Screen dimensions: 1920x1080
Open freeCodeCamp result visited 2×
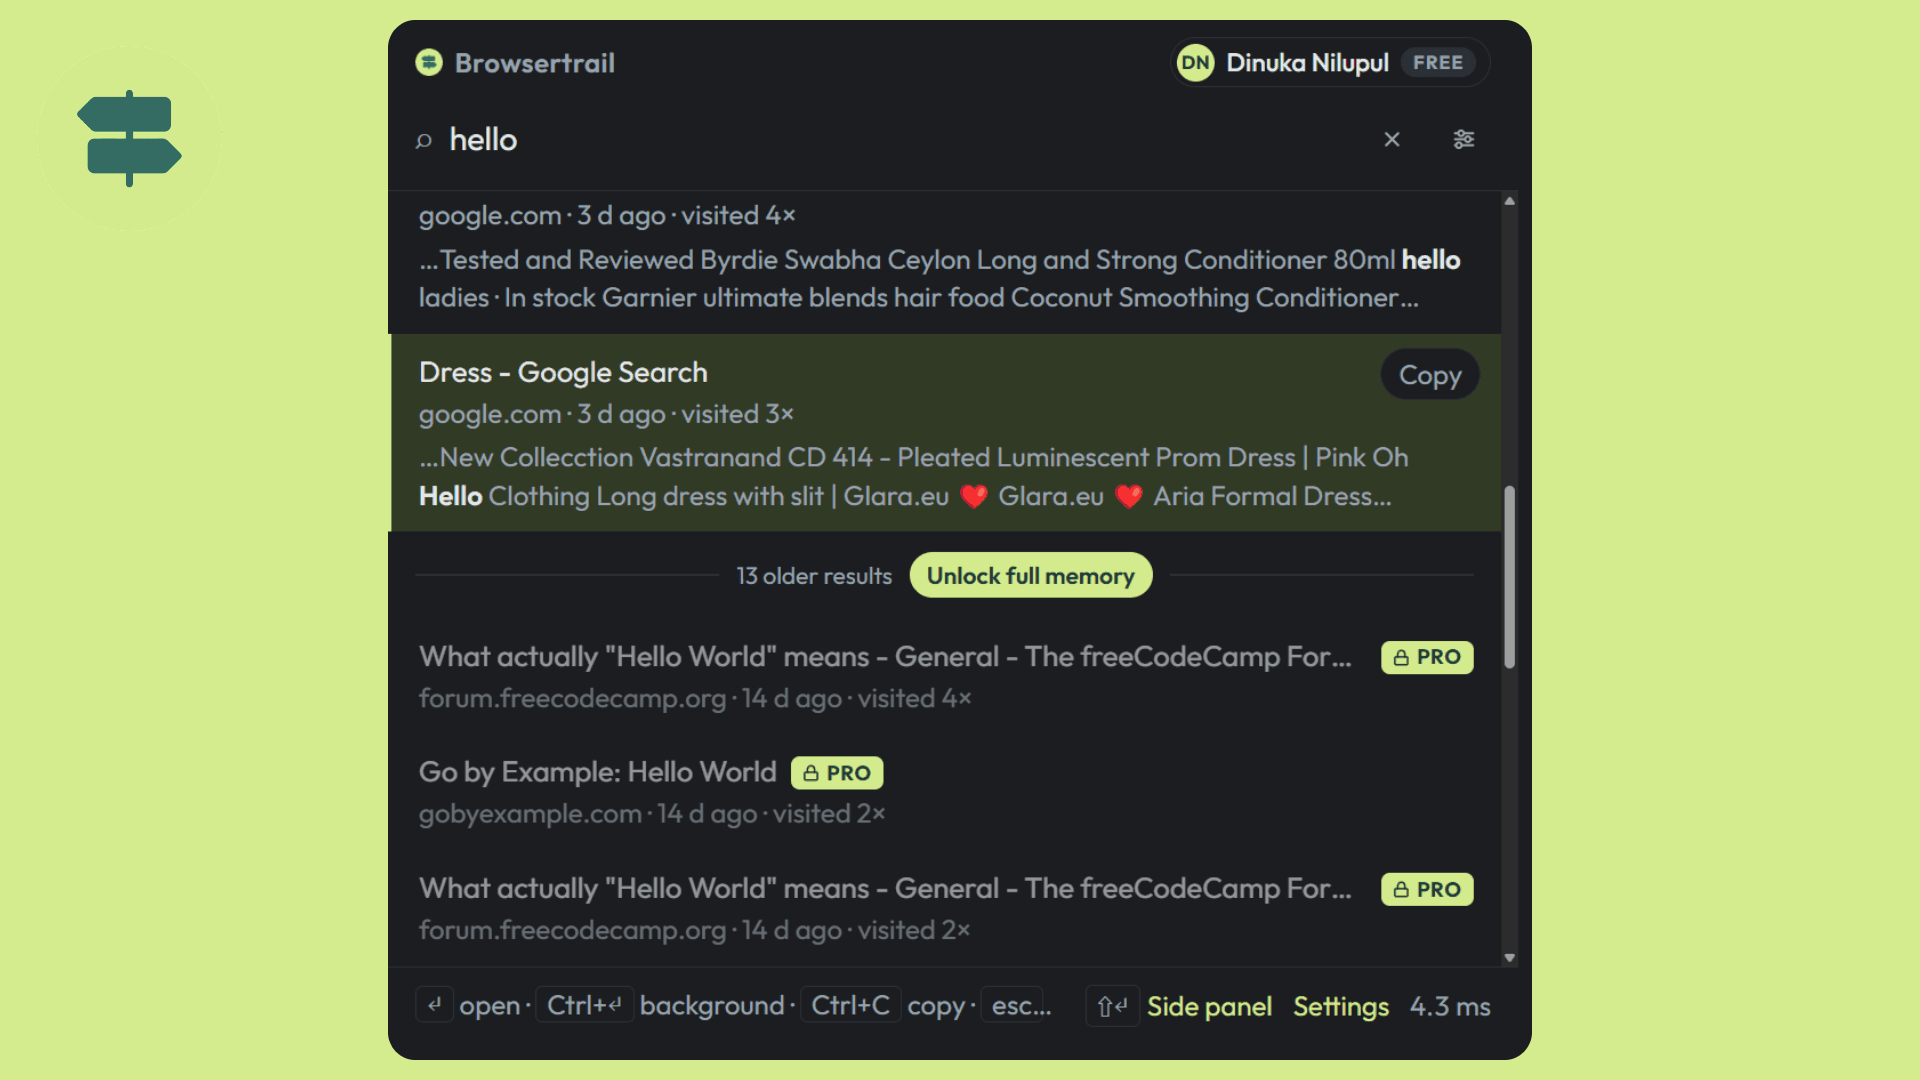[945, 908]
